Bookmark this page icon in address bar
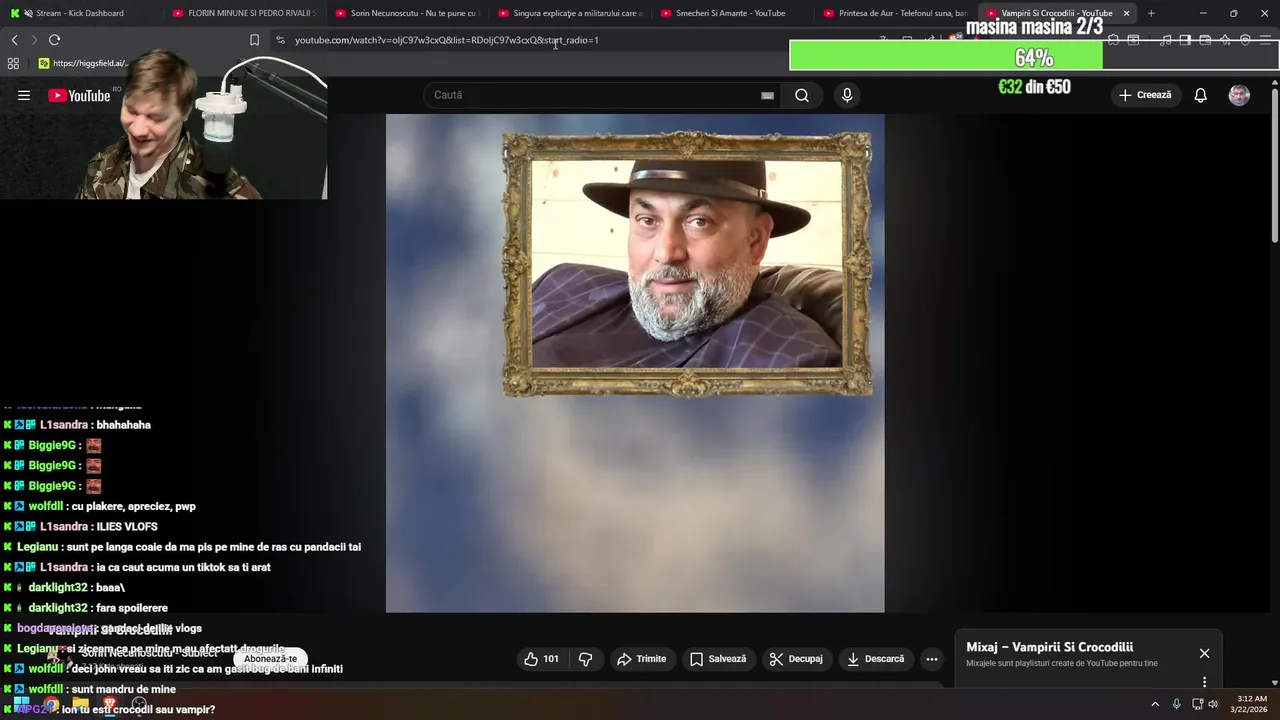 tap(254, 40)
